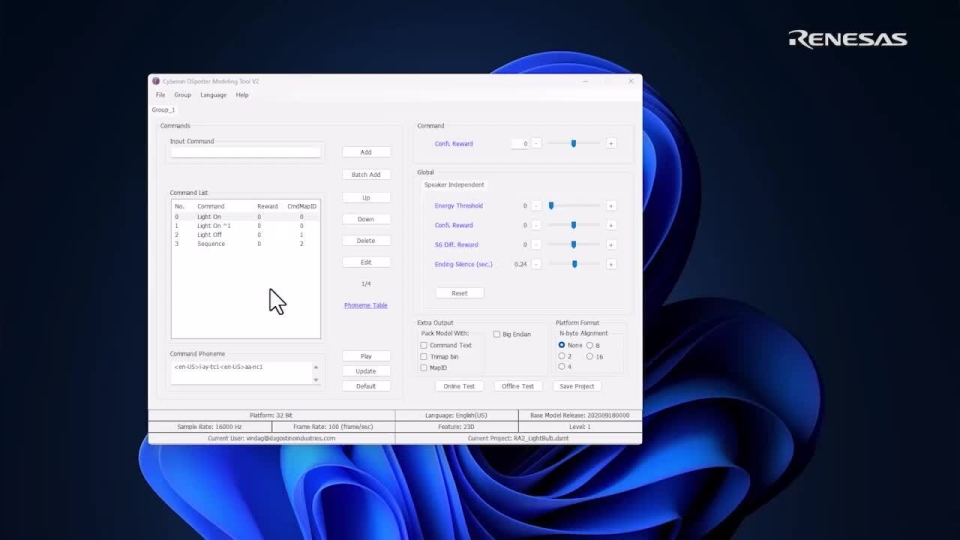Increase Ending Silence with plus button

click(x=611, y=264)
